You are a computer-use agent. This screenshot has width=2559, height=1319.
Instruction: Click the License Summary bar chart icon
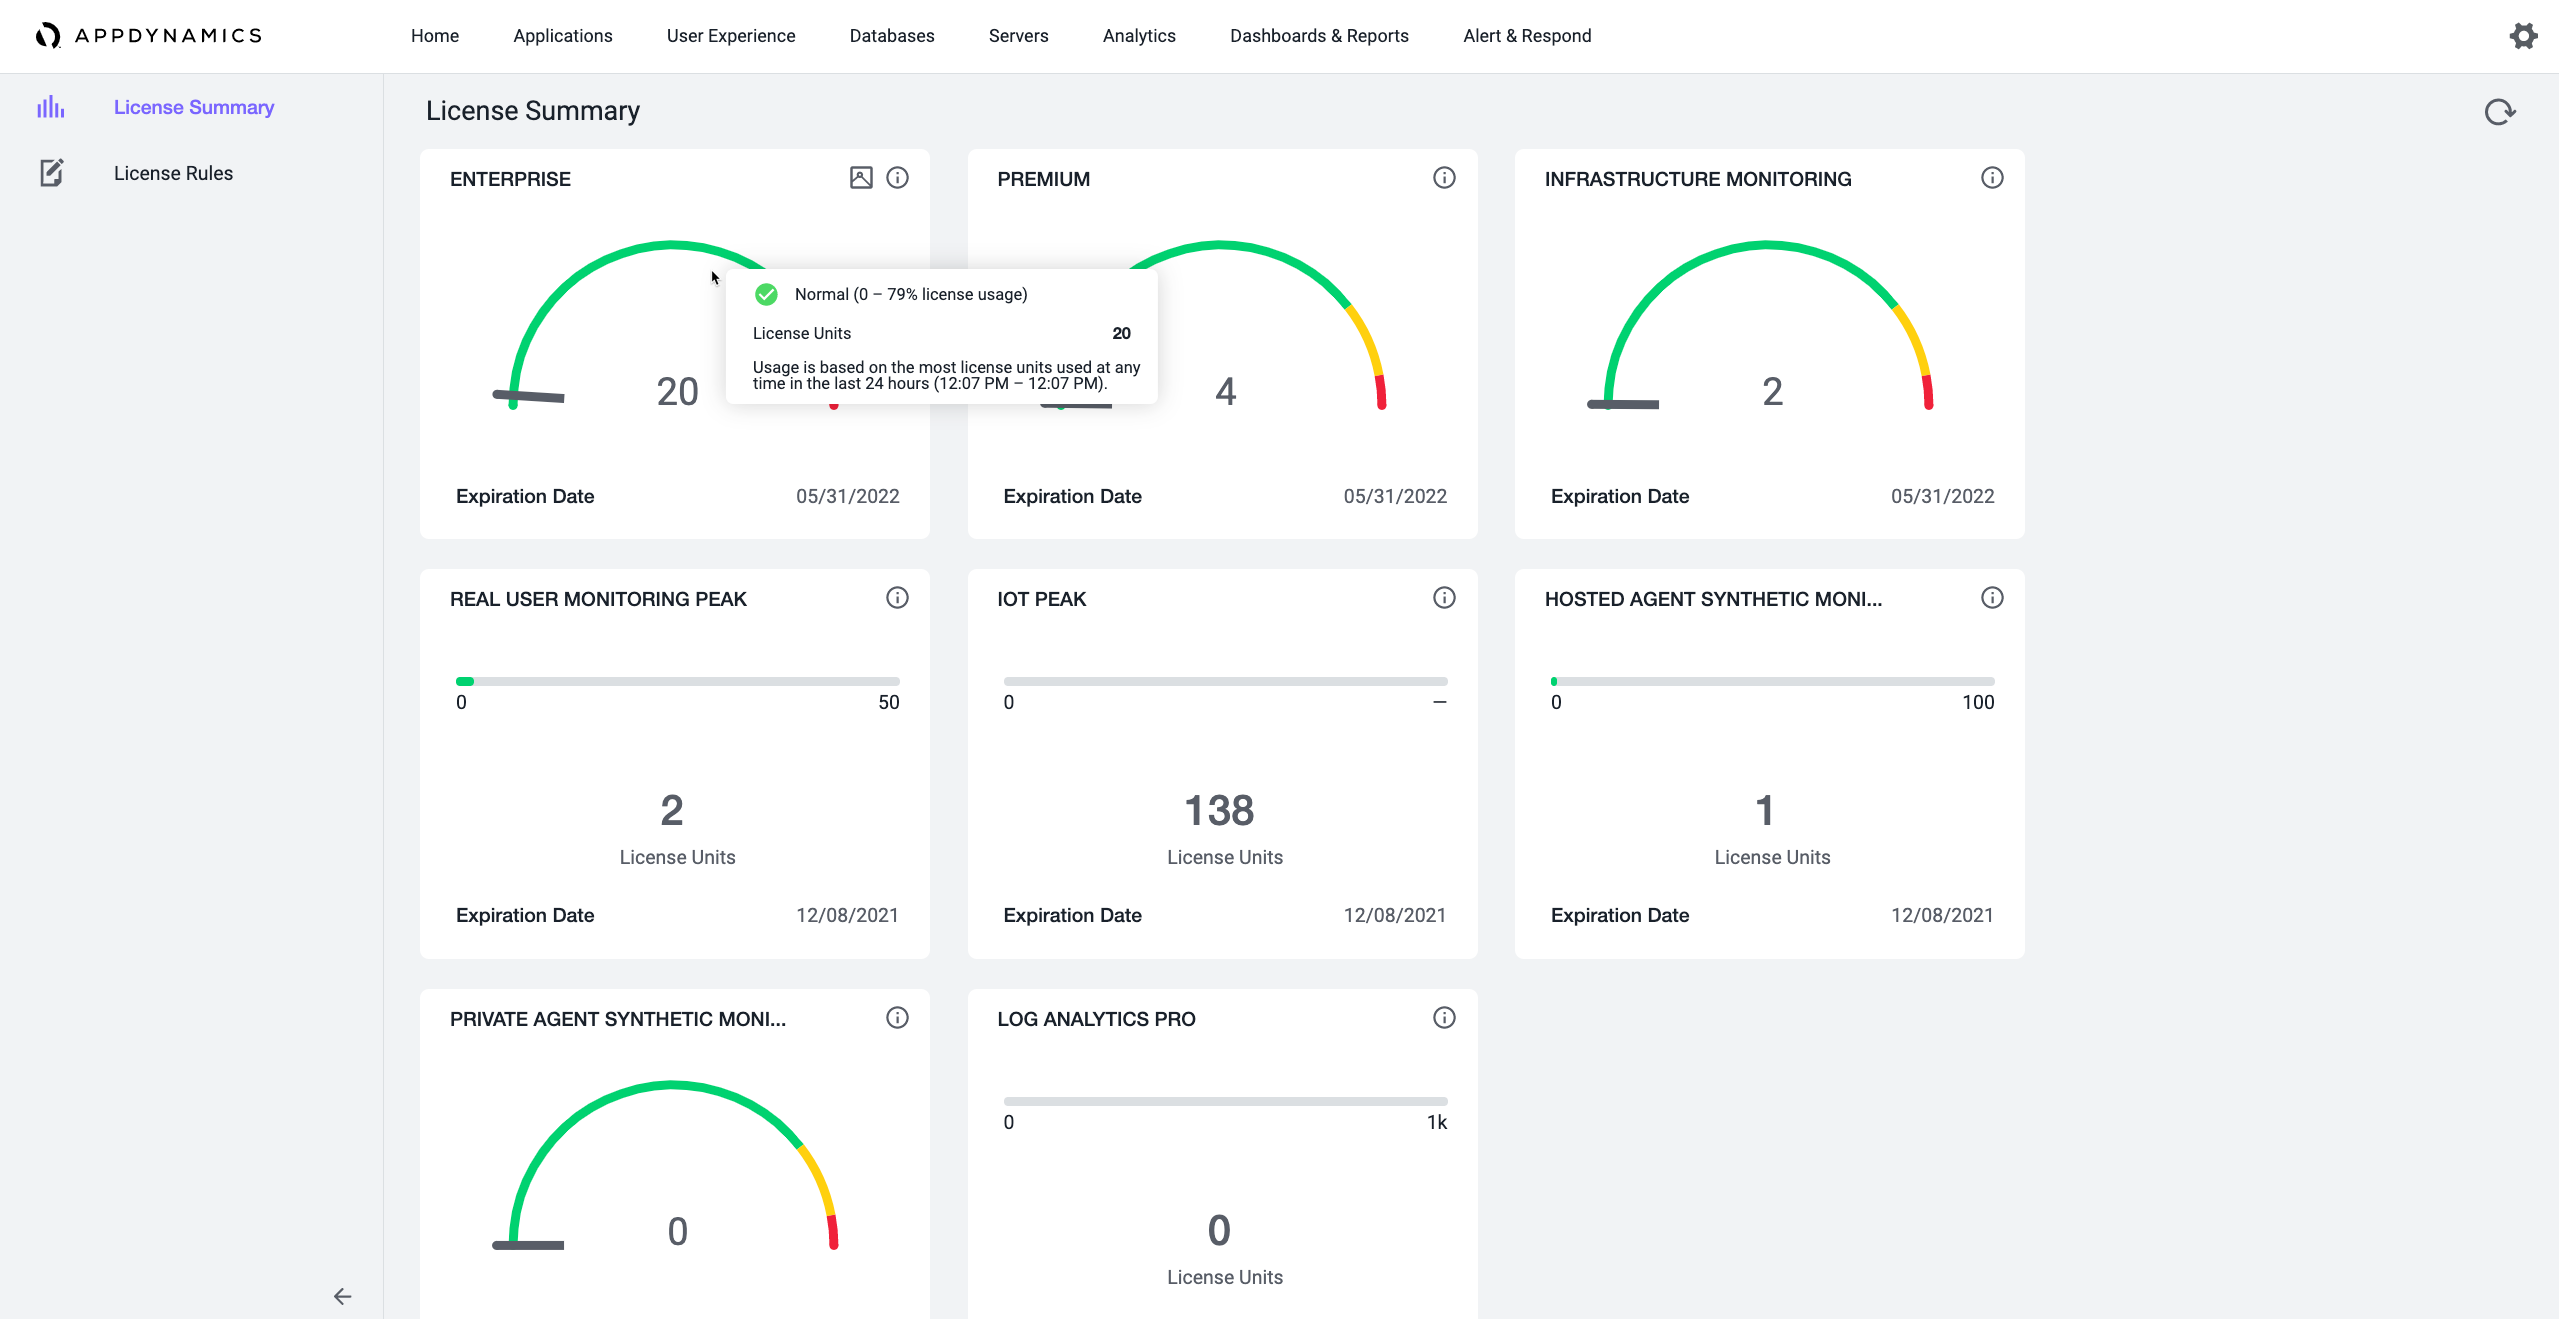click(51, 107)
